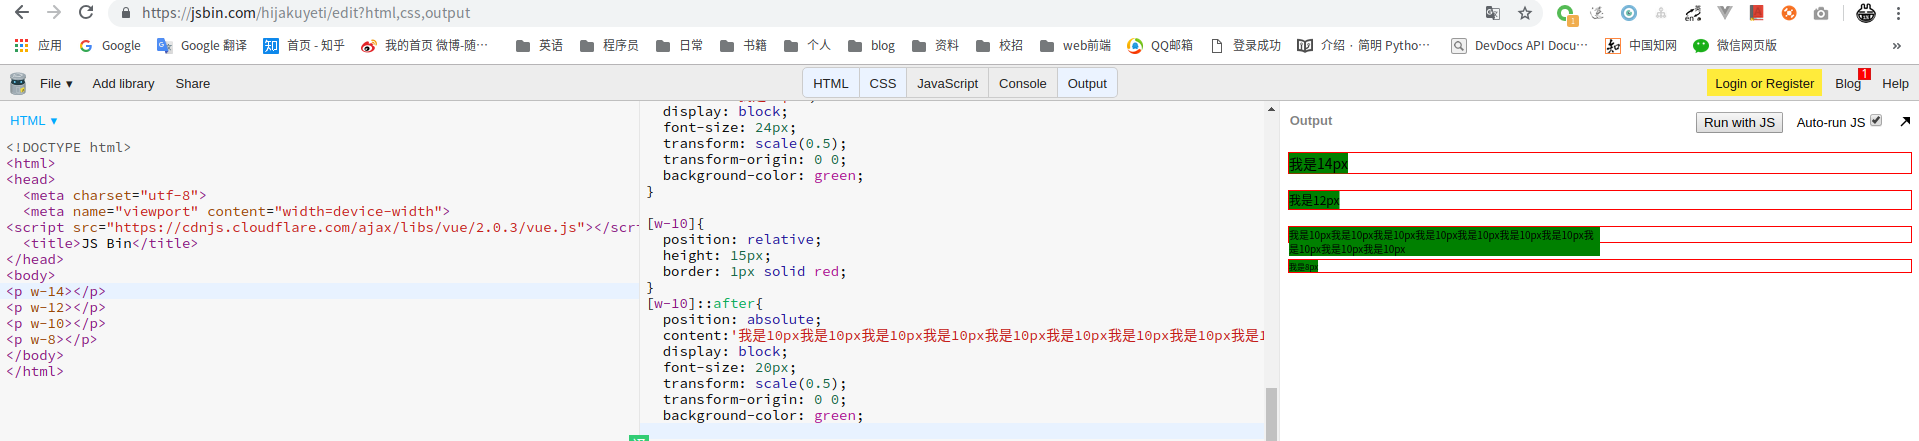Open the File dropdown menu
1919x441 pixels.
pos(56,83)
